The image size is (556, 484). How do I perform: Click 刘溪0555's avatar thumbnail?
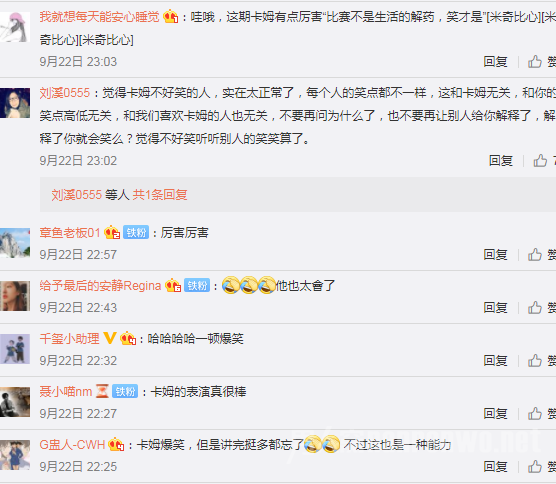15,103
